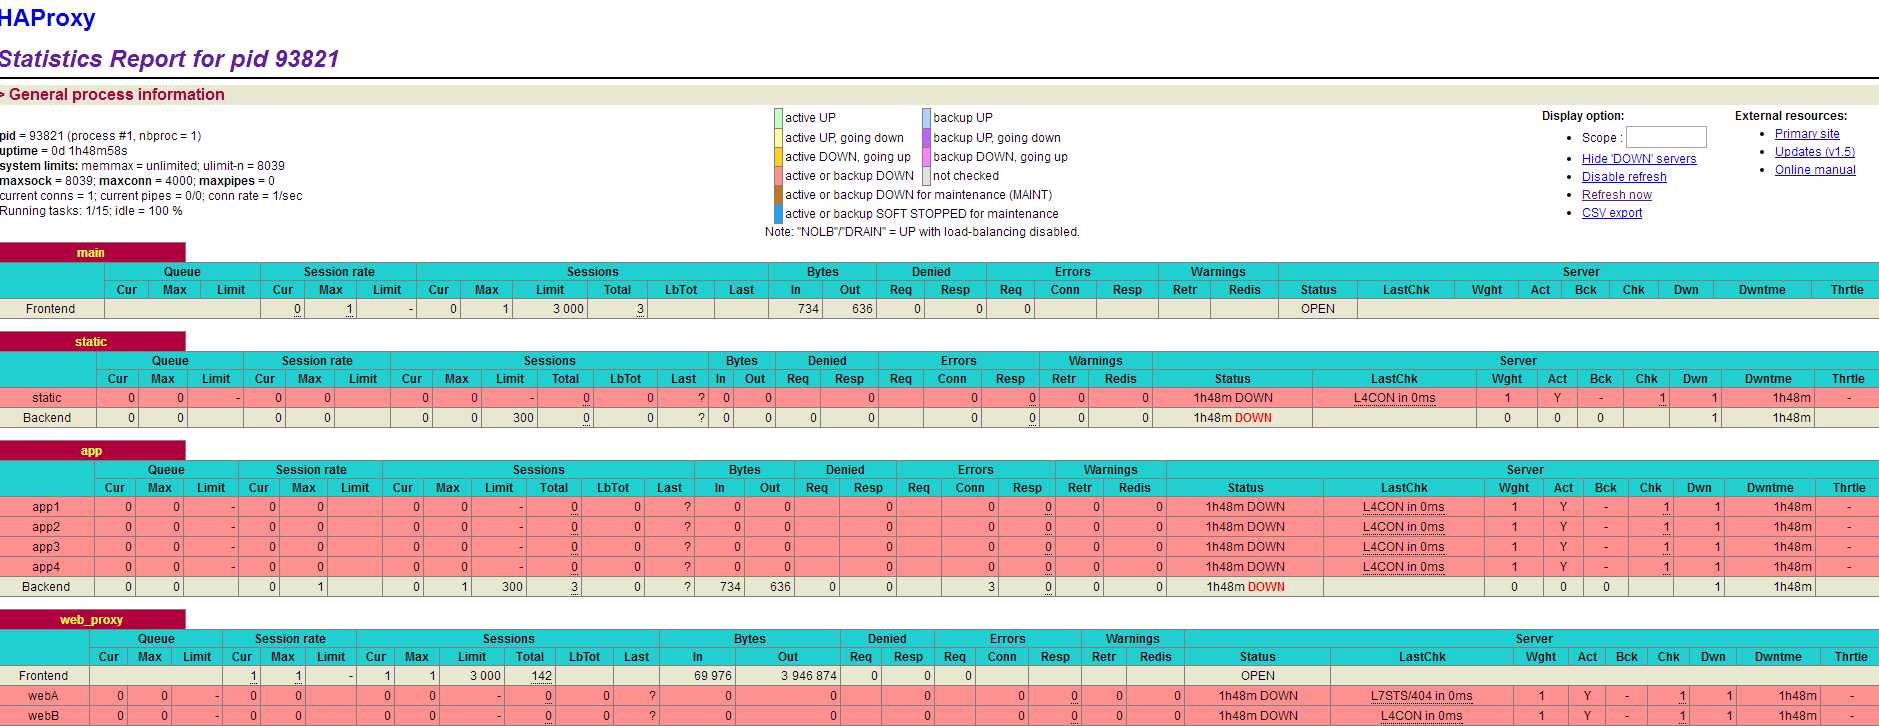Select the main proxy section title
The width and height of the screenshot is (1879, 726).
coord(91,253)
